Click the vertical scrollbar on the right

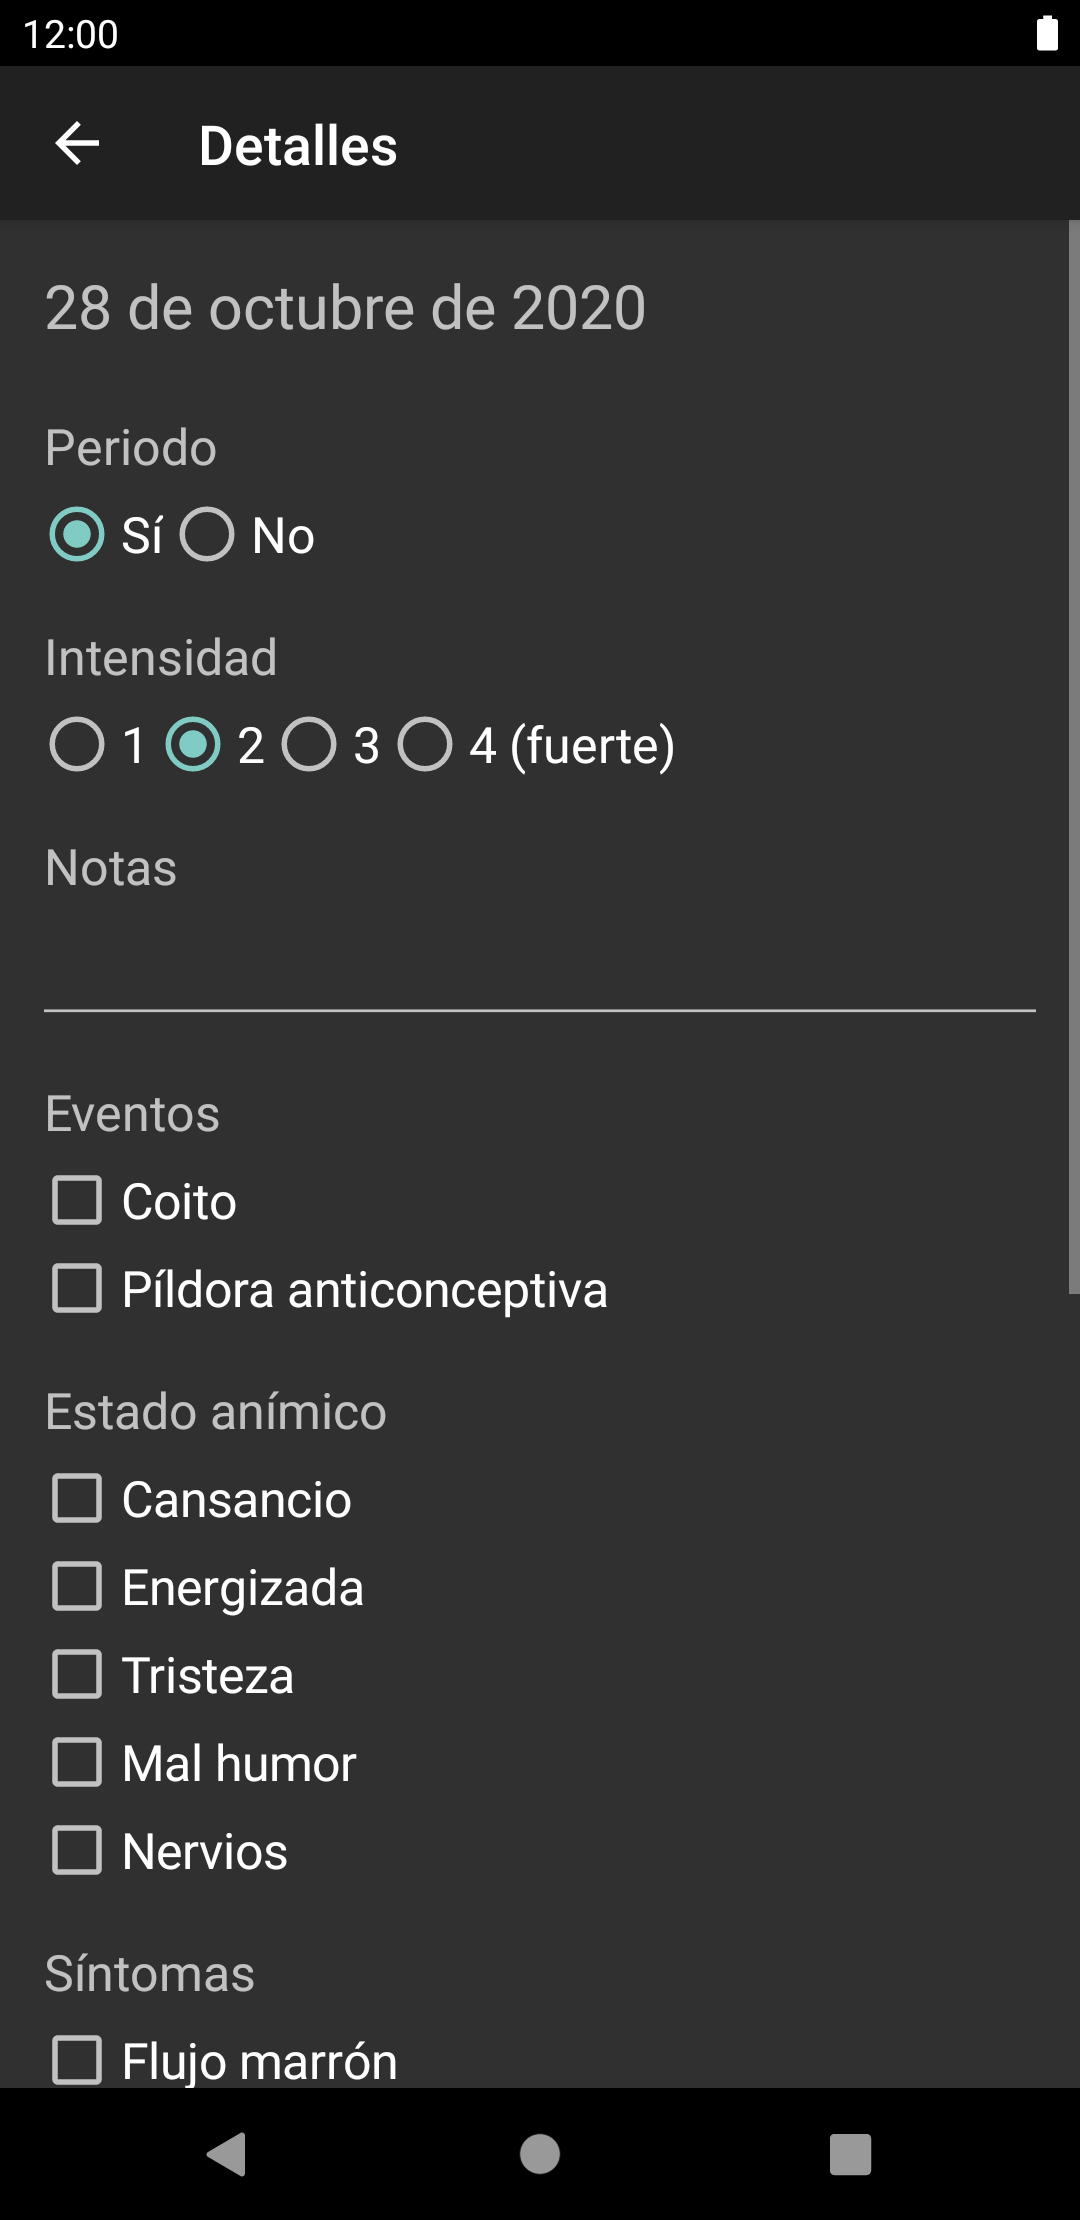pos(1073,756)
